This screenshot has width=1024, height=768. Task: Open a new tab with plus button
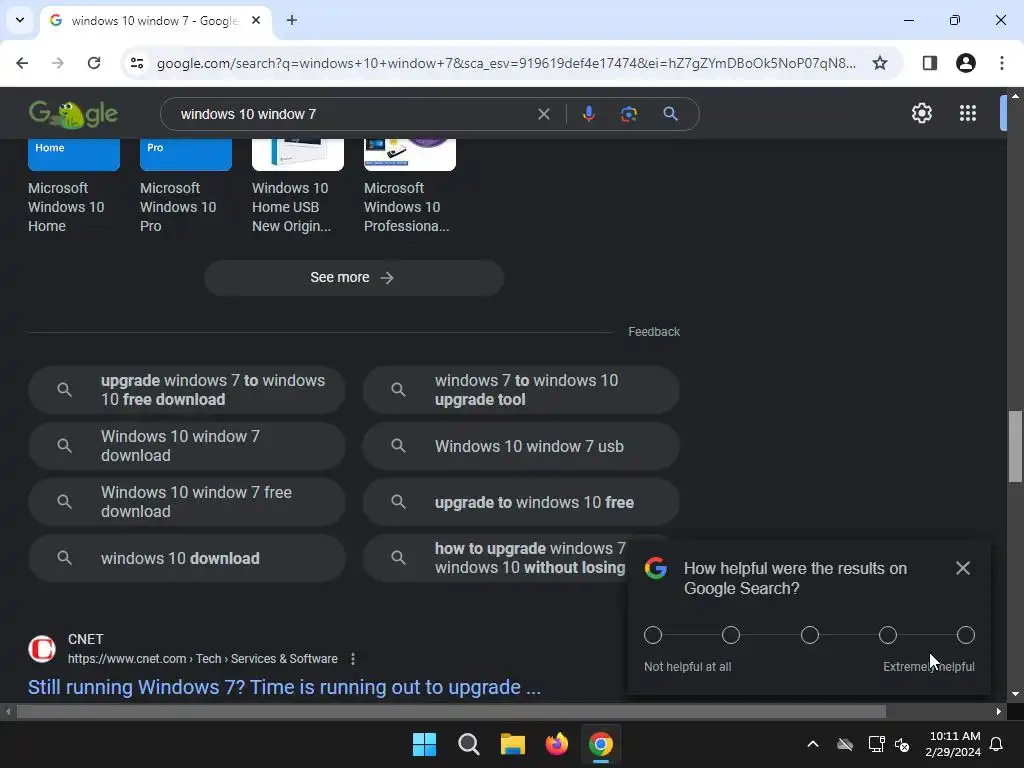(292, 20)
